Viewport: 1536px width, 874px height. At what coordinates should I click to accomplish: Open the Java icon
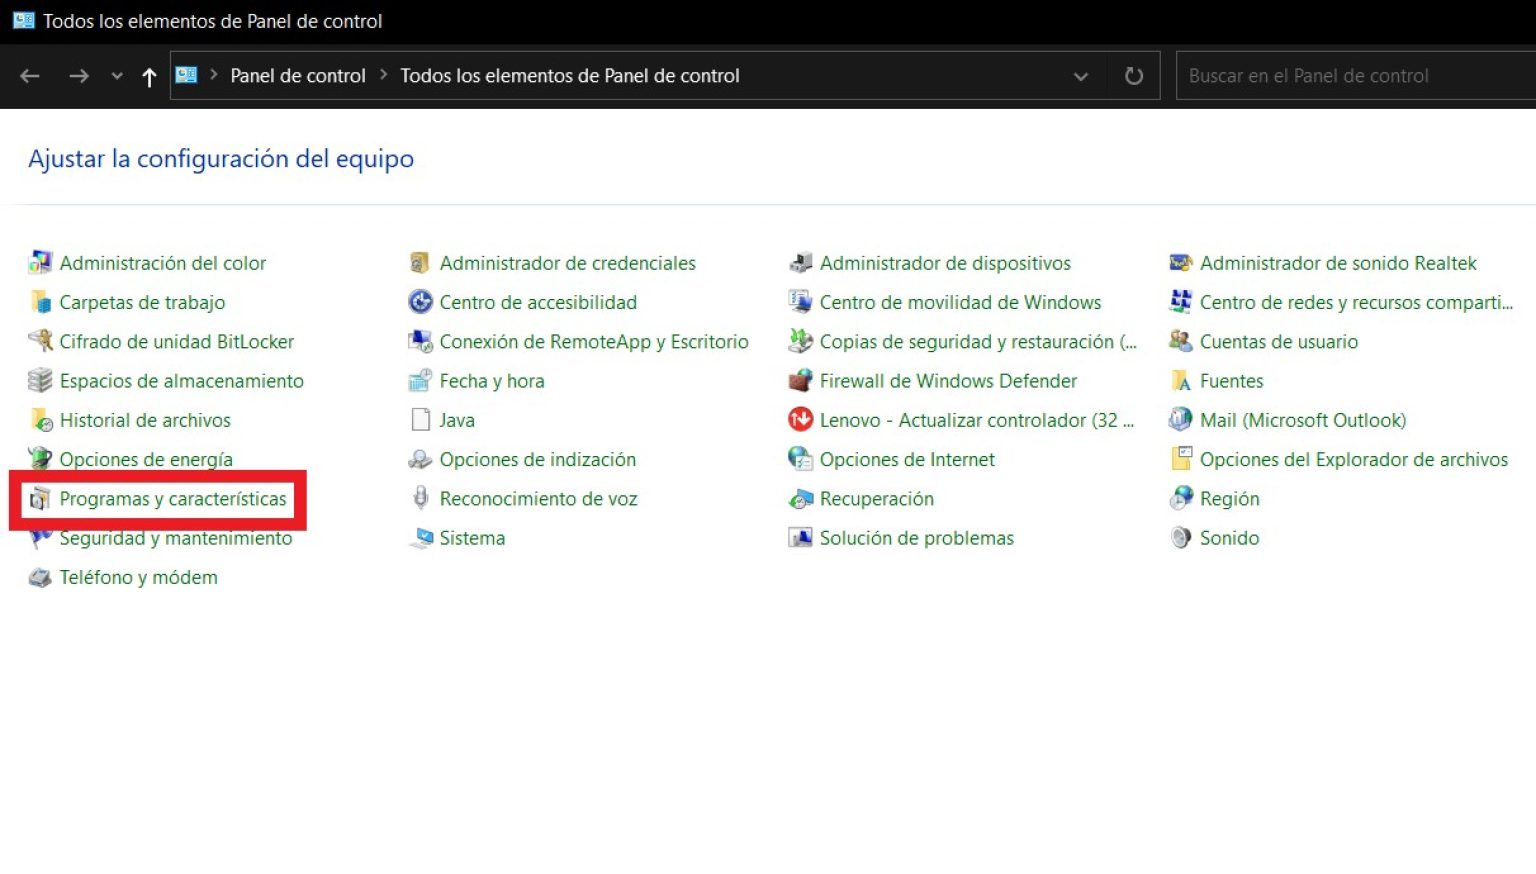tap(420, 420)
